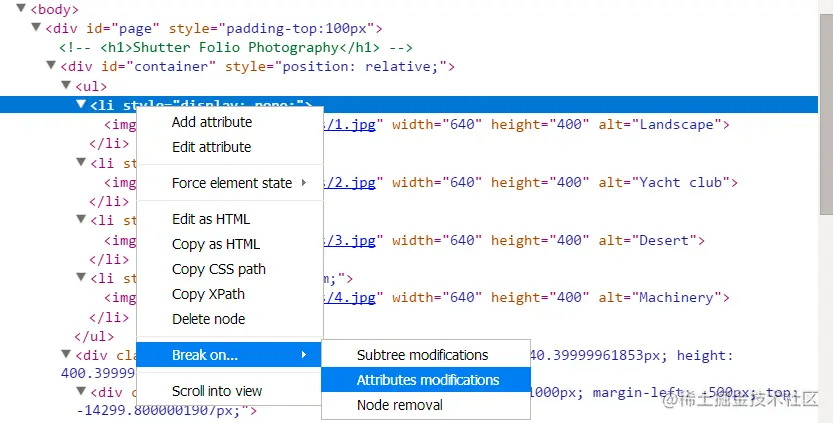Click the Break on... submenu arrow
Screen dimensions: 833x423
click(304, 354)
